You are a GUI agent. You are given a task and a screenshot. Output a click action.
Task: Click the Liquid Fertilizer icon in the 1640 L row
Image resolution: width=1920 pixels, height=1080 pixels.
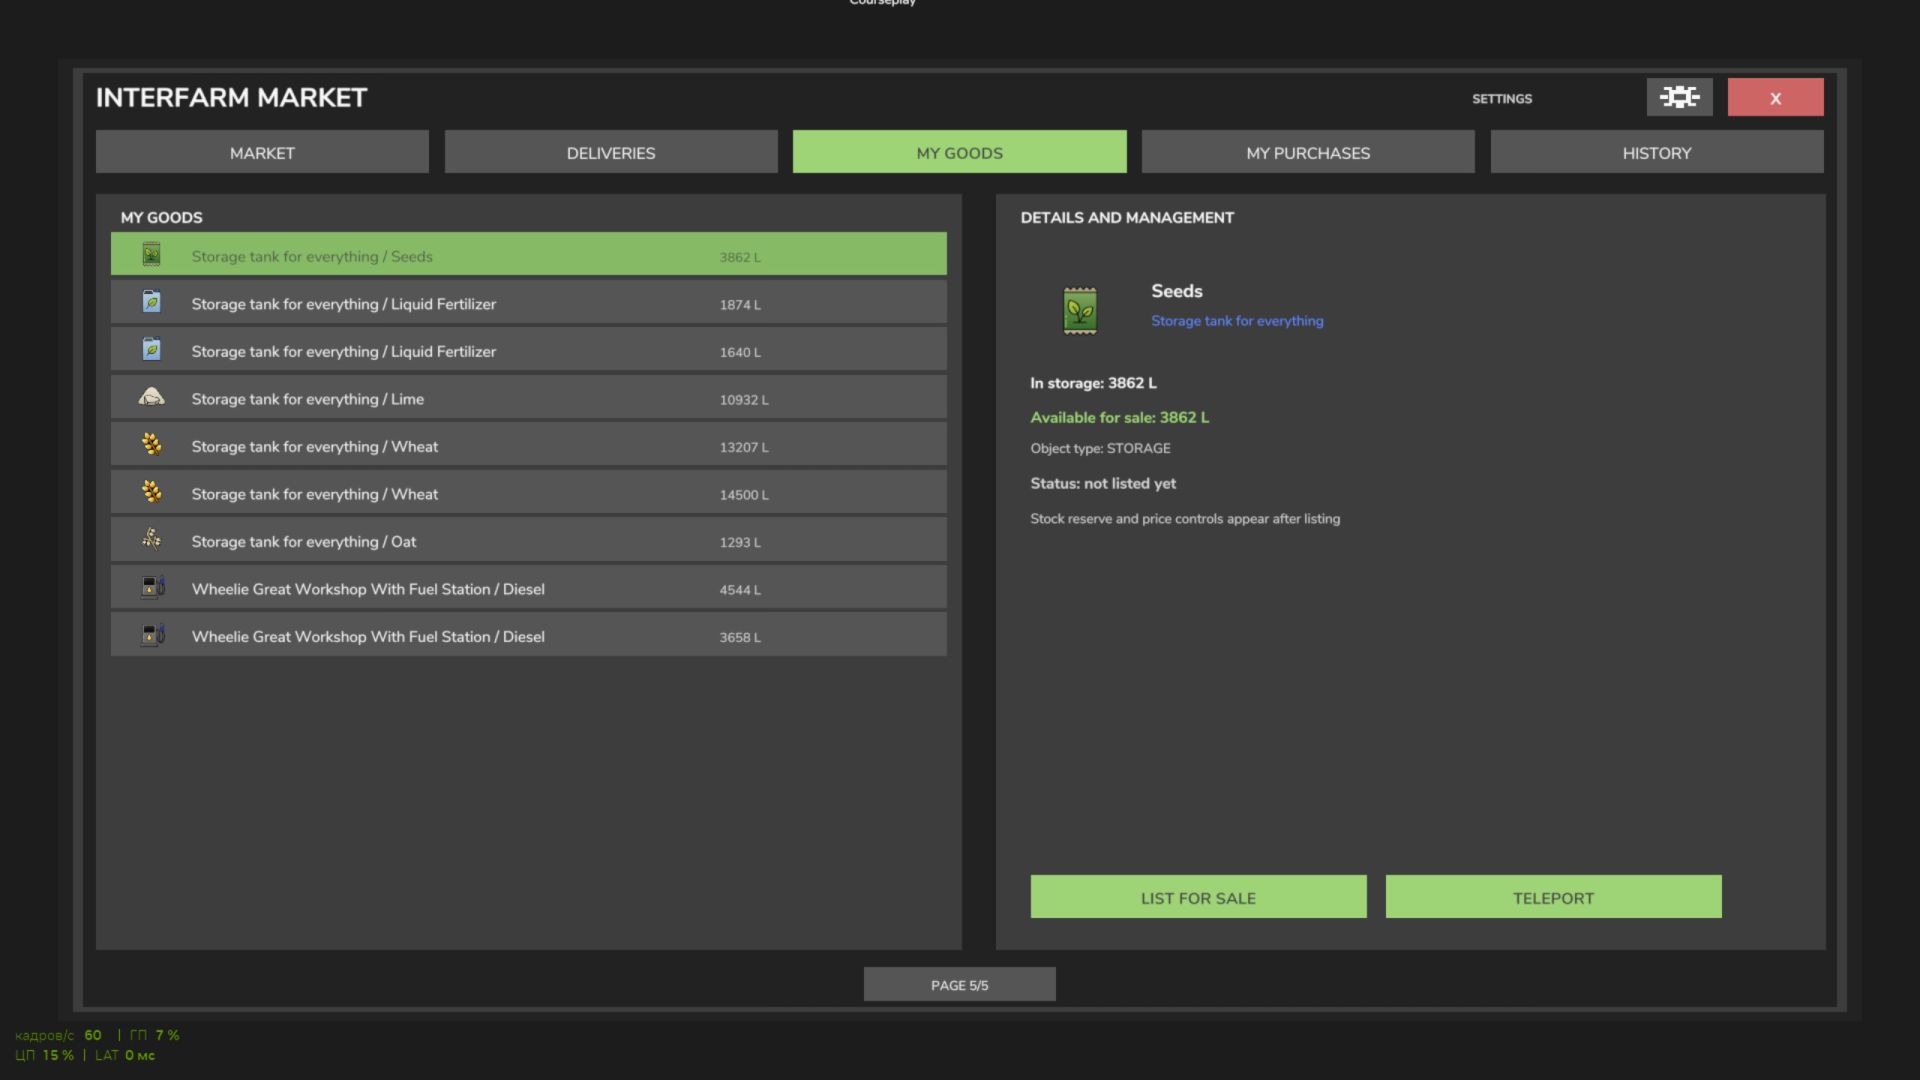[x=151, y=350]
